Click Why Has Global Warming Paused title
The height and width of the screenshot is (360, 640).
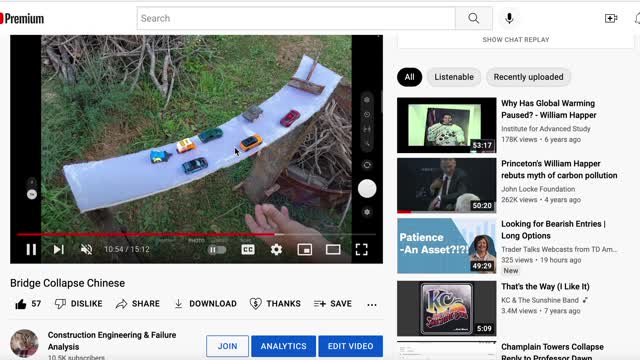(549, 109)
